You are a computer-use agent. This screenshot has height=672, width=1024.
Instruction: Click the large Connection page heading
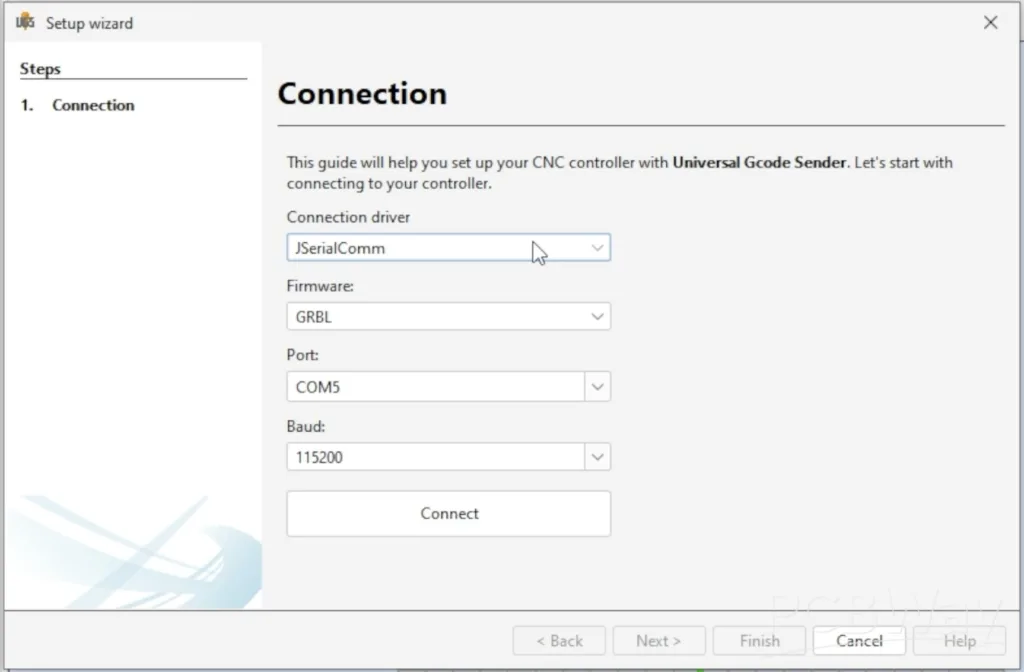(x=362, y=94)
